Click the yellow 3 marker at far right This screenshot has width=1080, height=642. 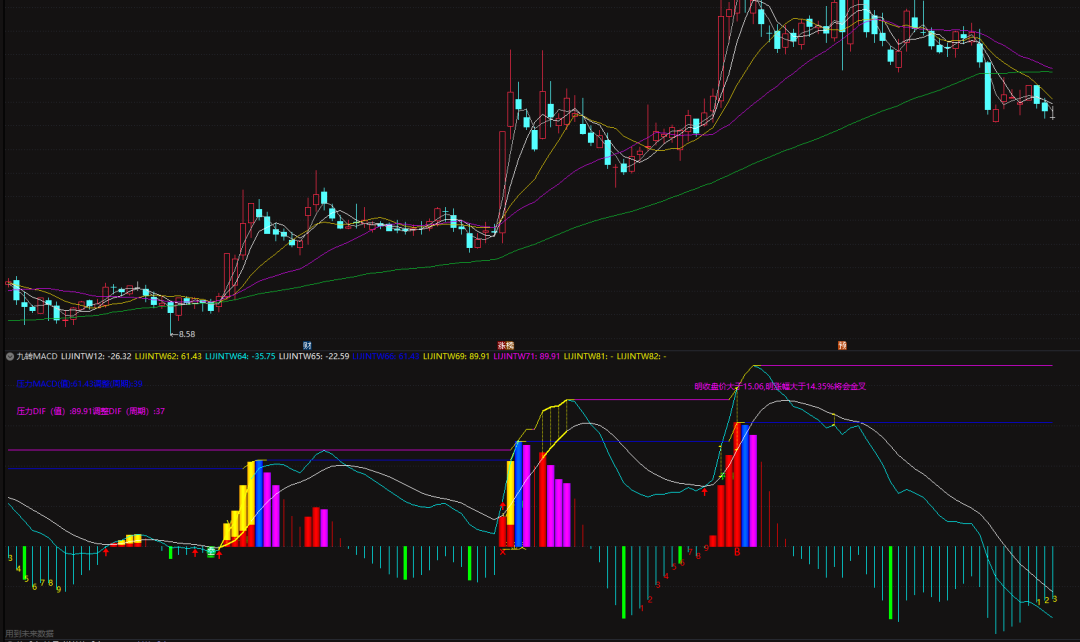tap(1055, 599)
